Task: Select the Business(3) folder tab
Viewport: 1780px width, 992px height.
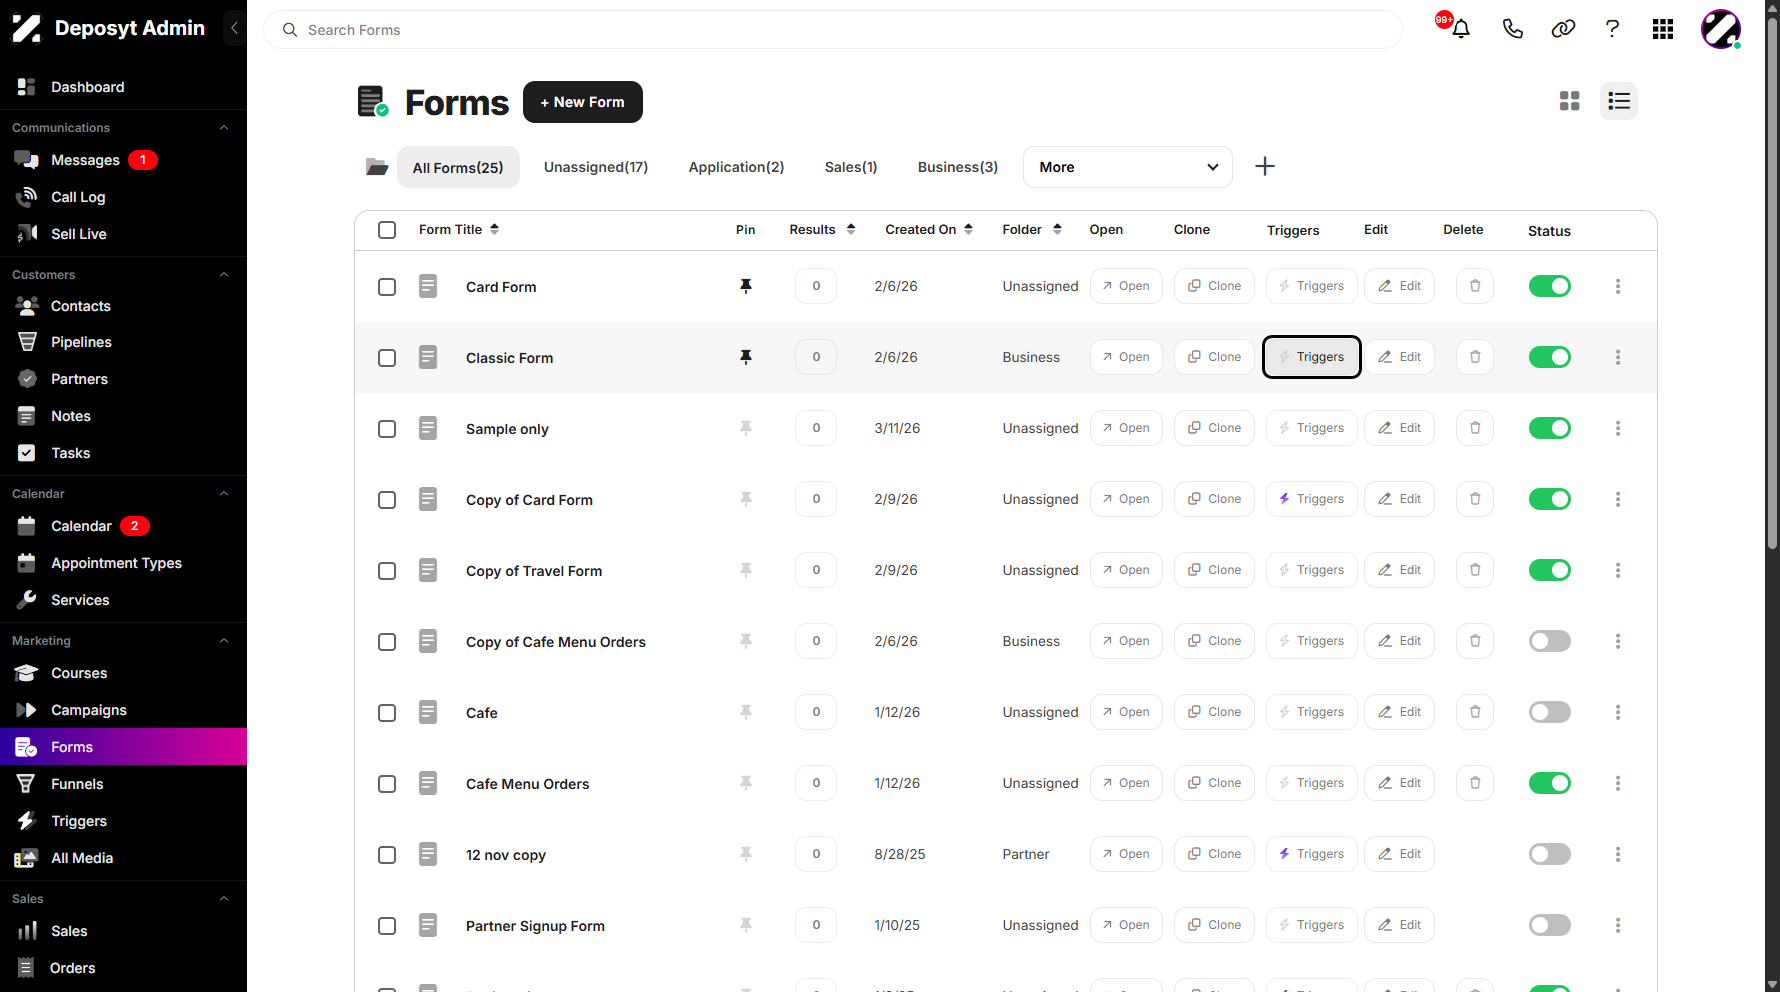Action: point(958,167)
